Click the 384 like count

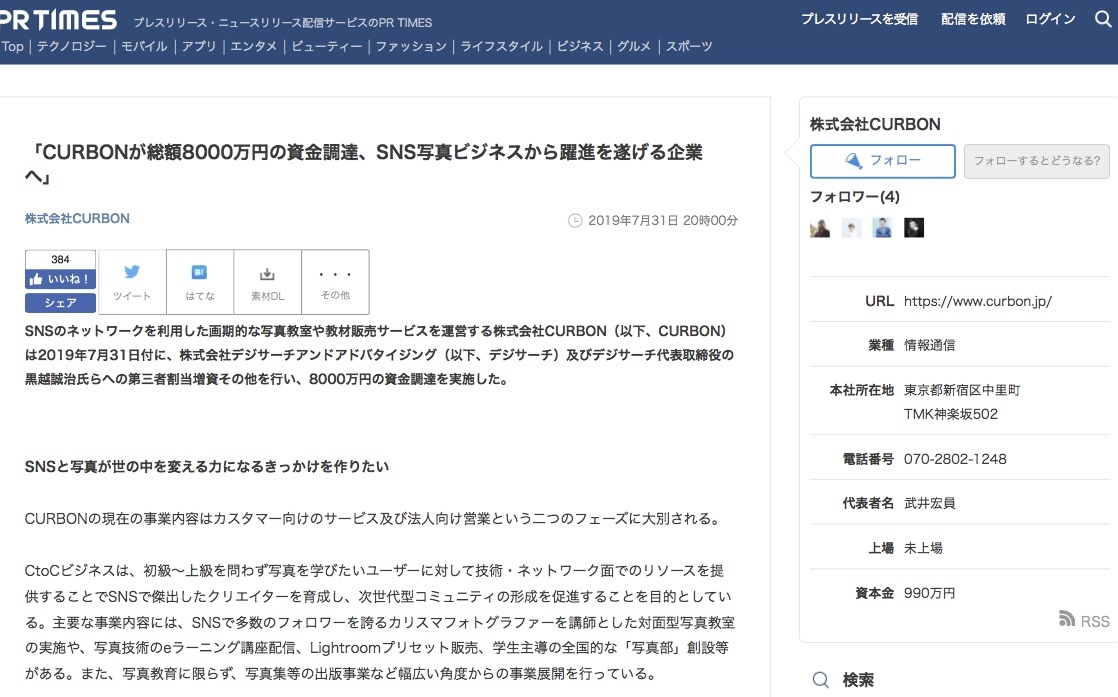61,259
